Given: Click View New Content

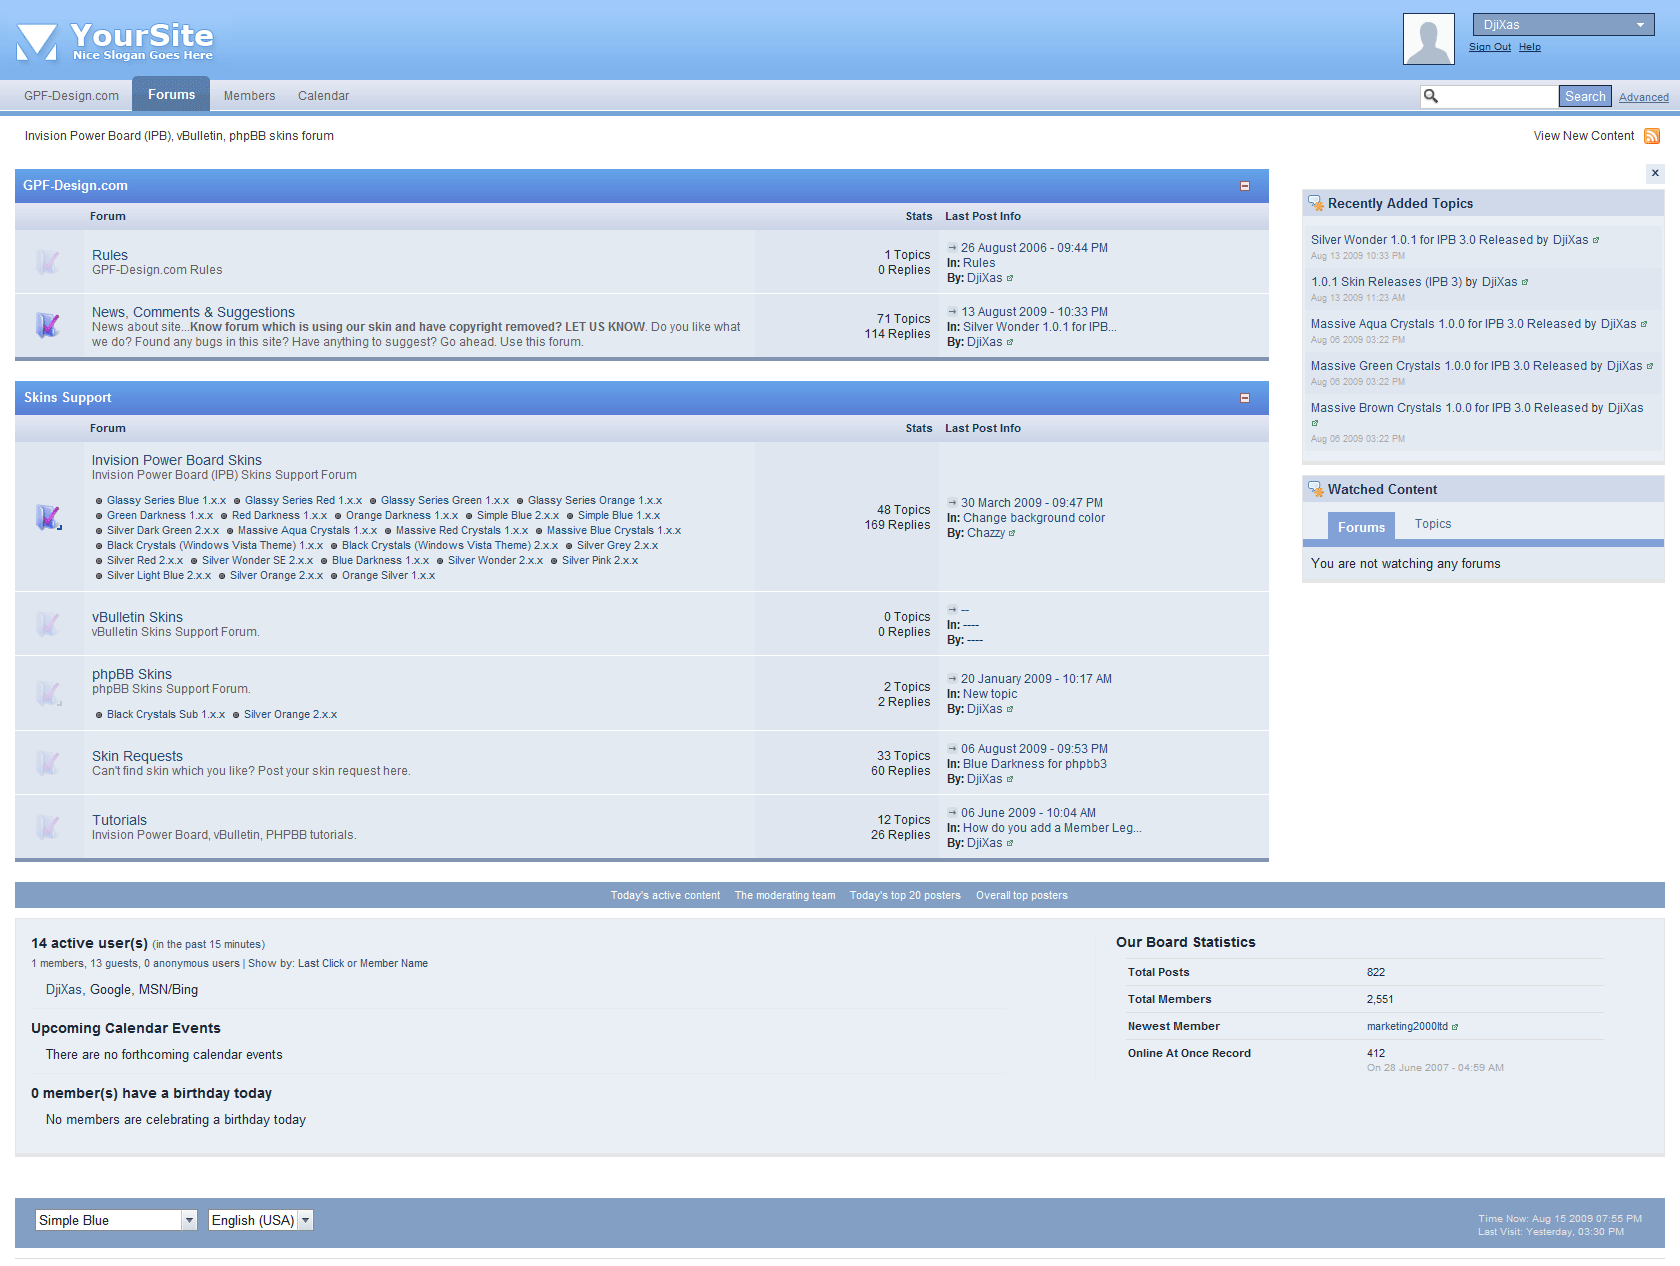Looking at the screenshot, I should point(1583,136).
